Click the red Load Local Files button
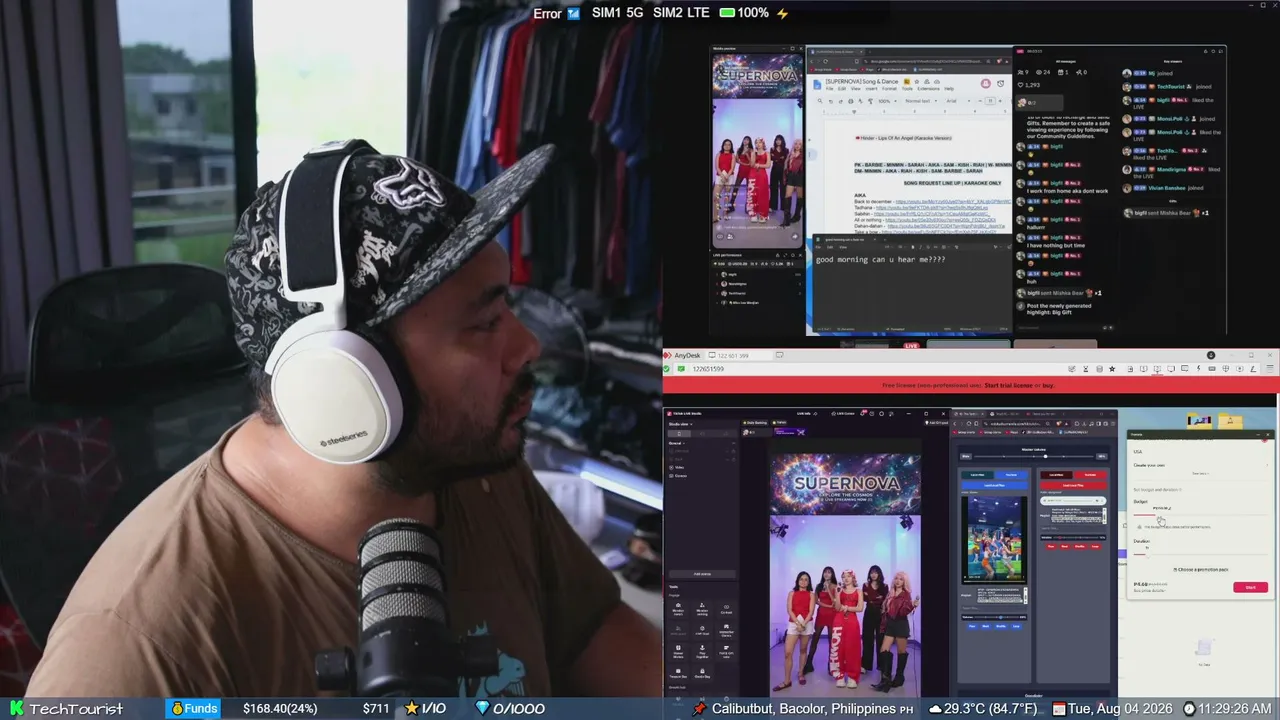This screenshot has width=1280, height=720. [x=1072, y=485]
